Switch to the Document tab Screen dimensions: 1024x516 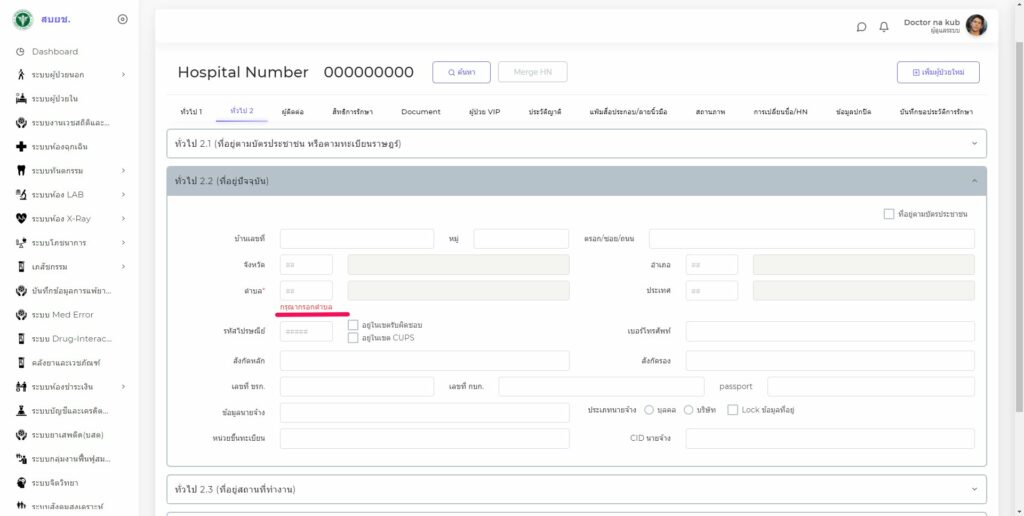(x=421, y=112)
